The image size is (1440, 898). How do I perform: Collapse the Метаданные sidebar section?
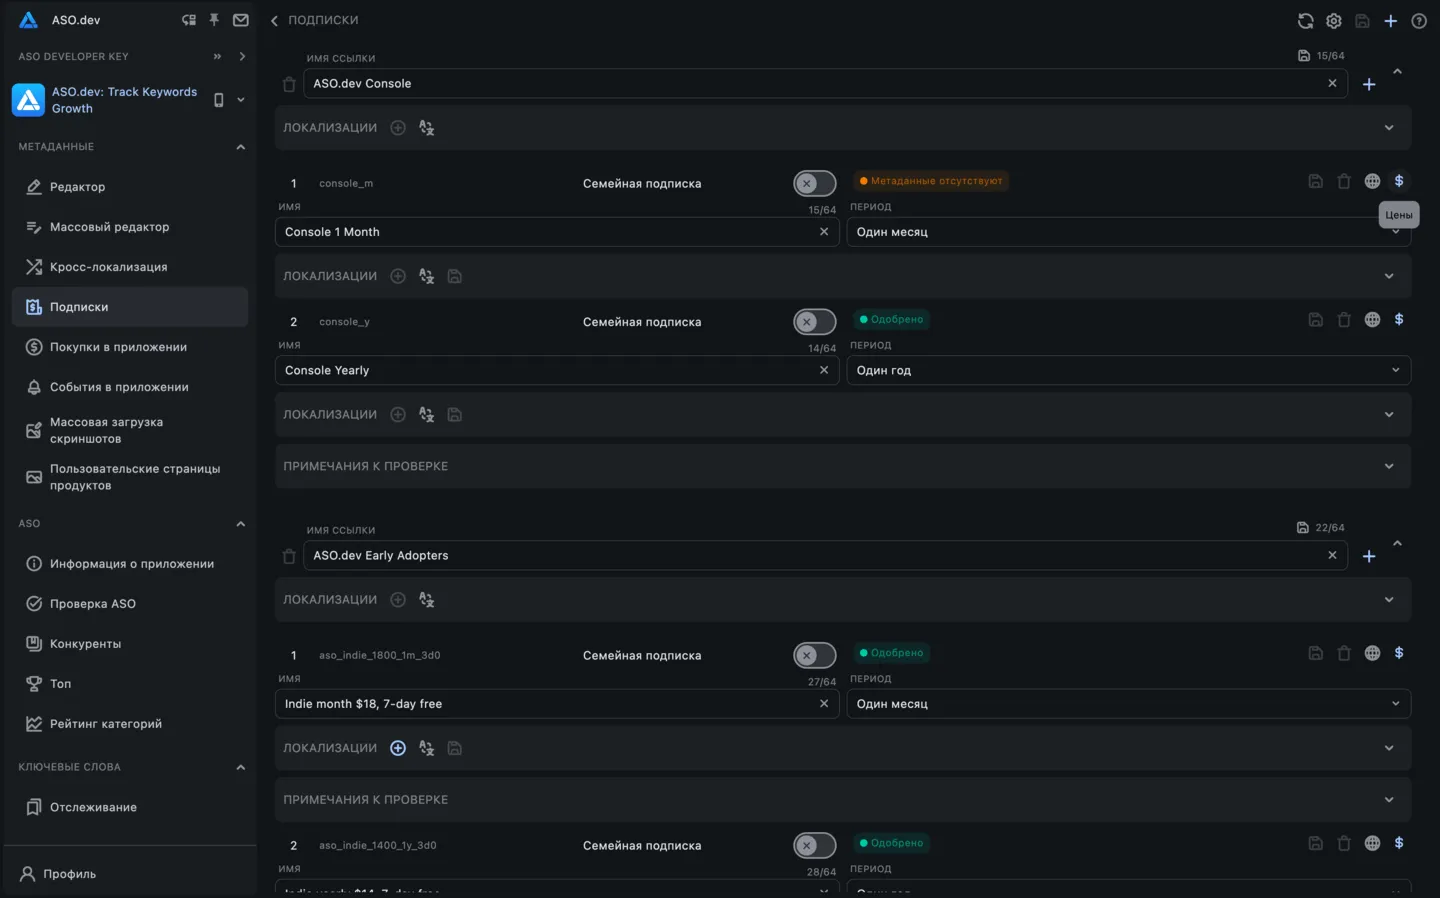[x=240, y=147]
